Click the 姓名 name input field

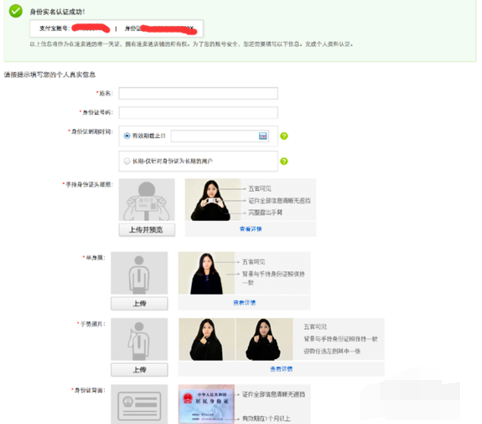click(x=198, y=93)
